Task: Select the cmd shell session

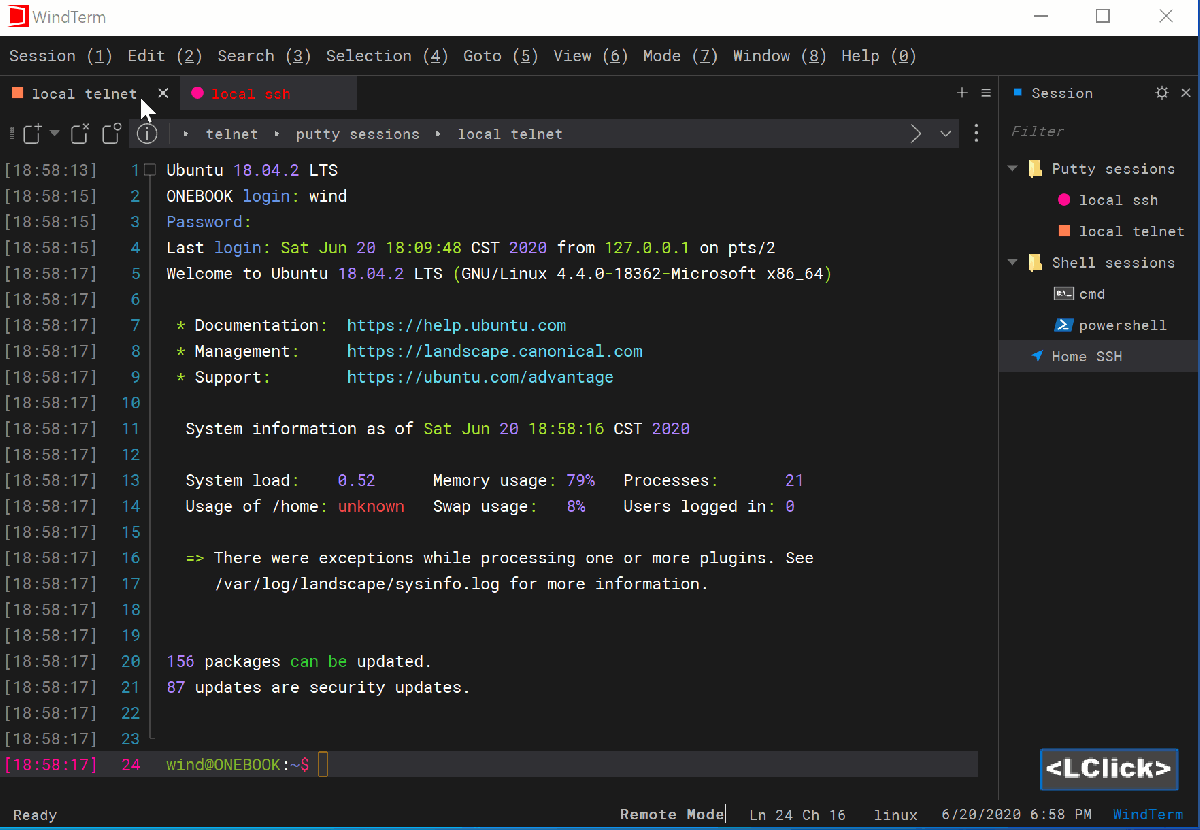Action: tap(1092, 294)
